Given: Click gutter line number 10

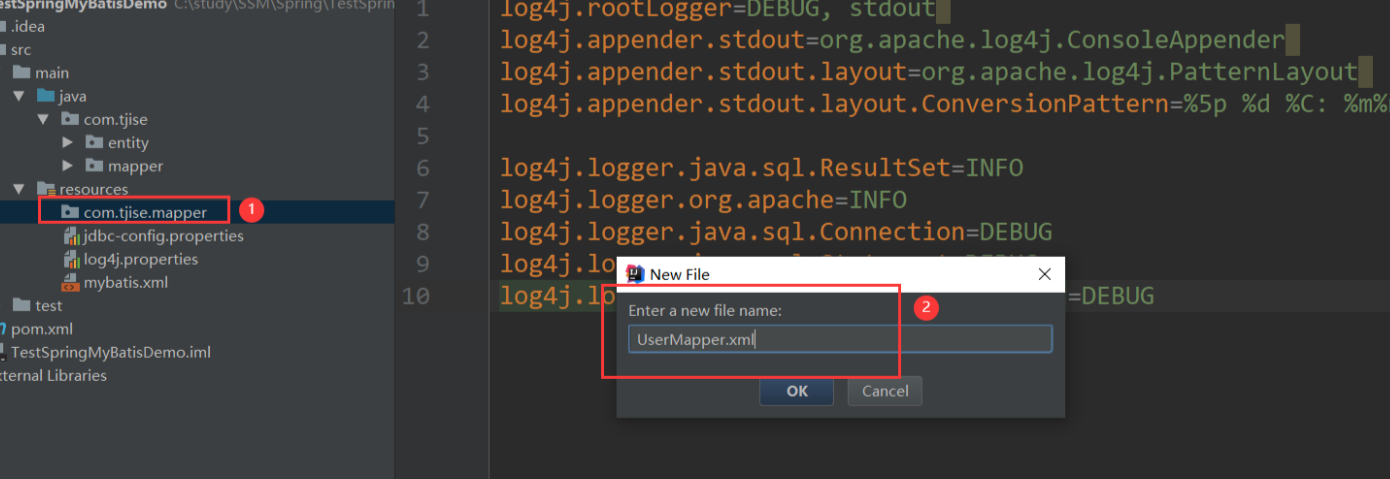Looking at the screenshot, I should (415, 296).
